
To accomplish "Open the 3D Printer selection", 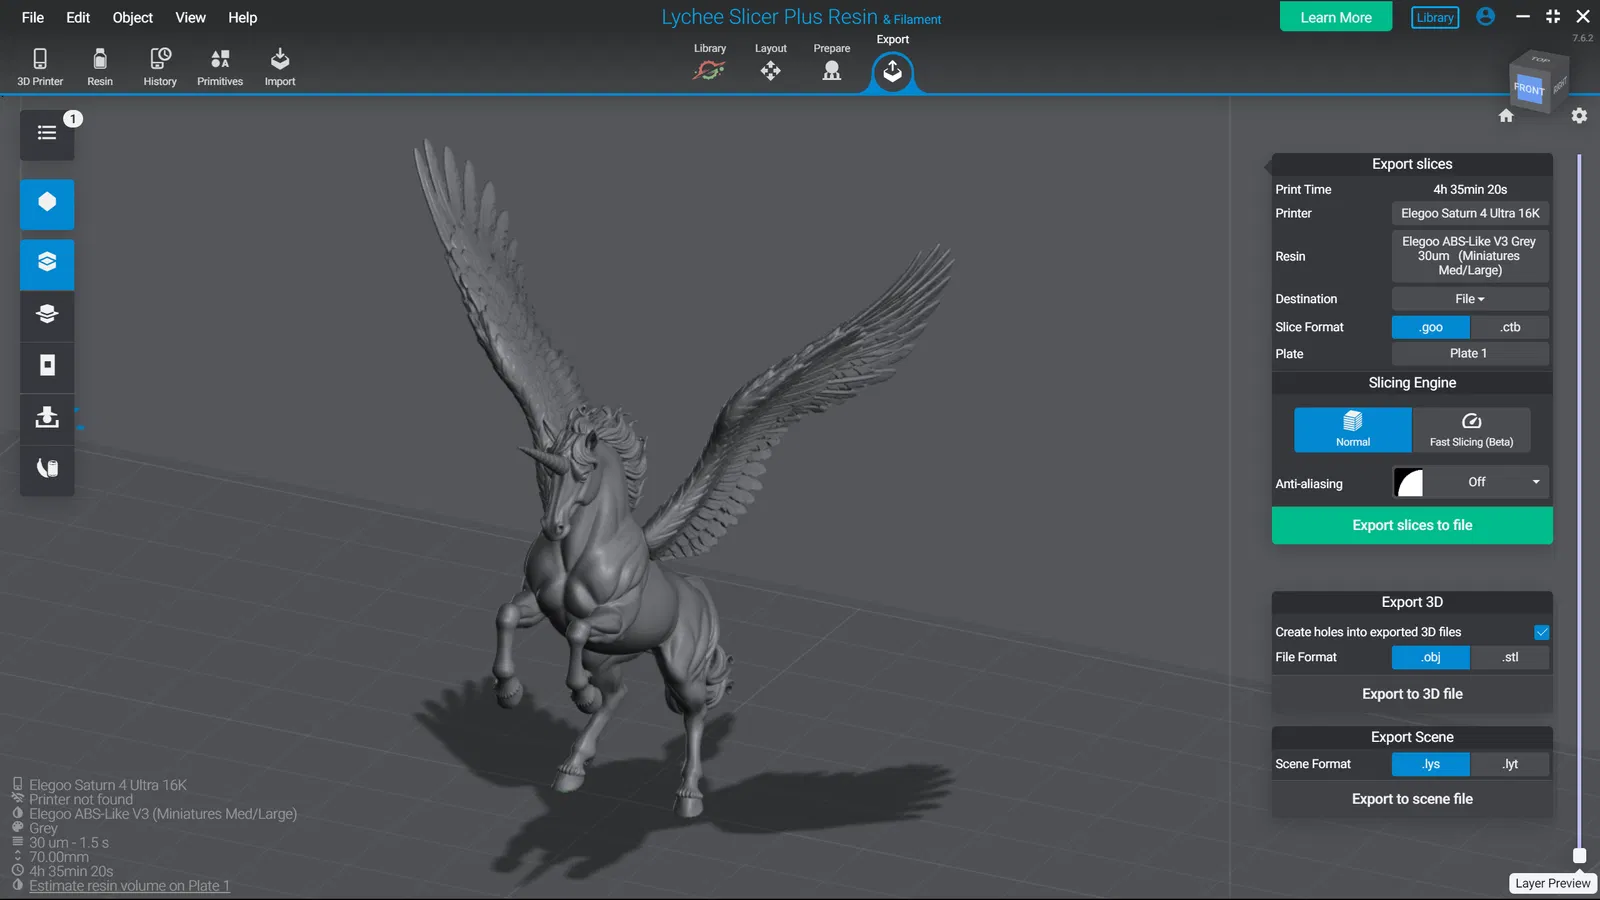I will [x=40, y=67].
